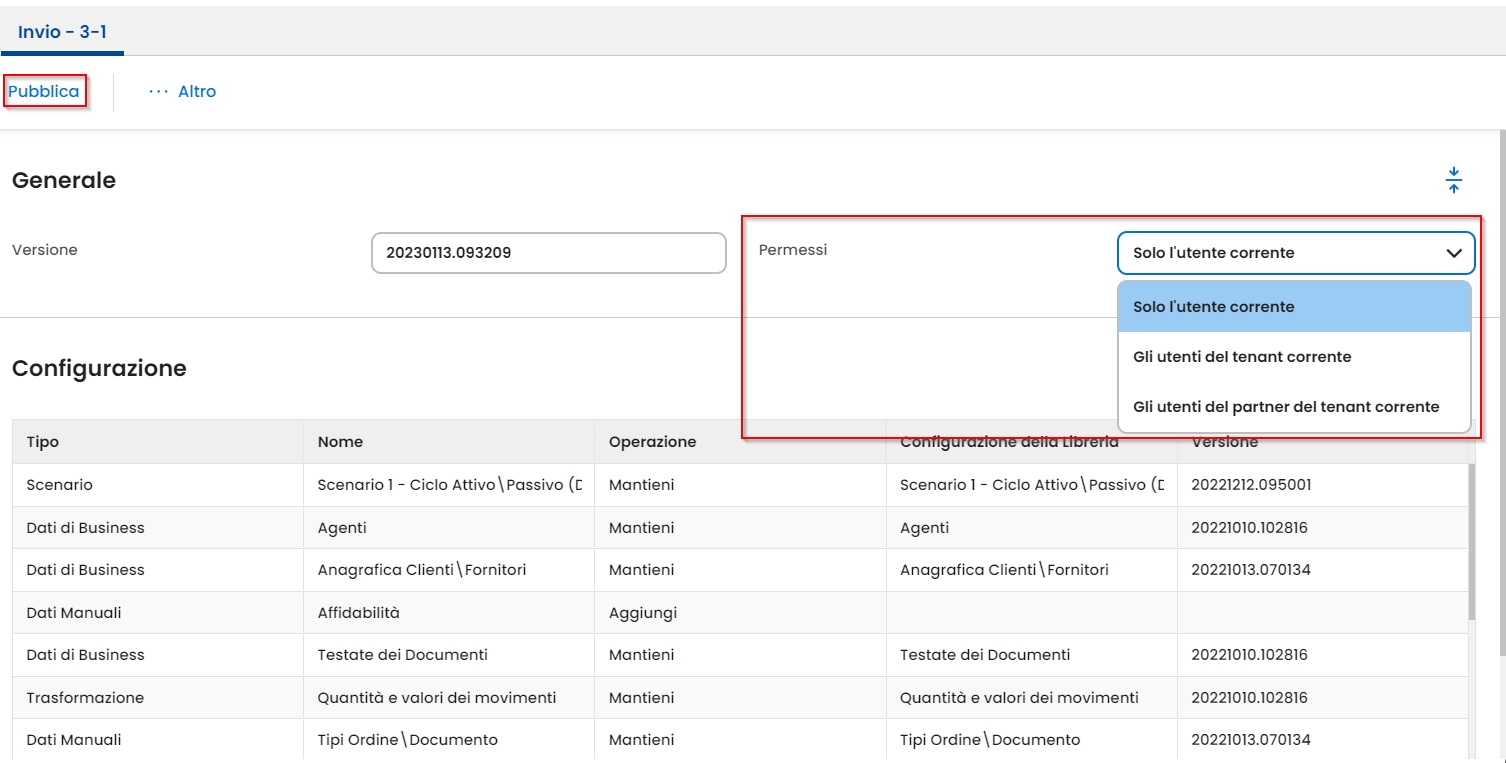Click the Operazione column header
1506x763 pixels.
[x=652, y=442]
